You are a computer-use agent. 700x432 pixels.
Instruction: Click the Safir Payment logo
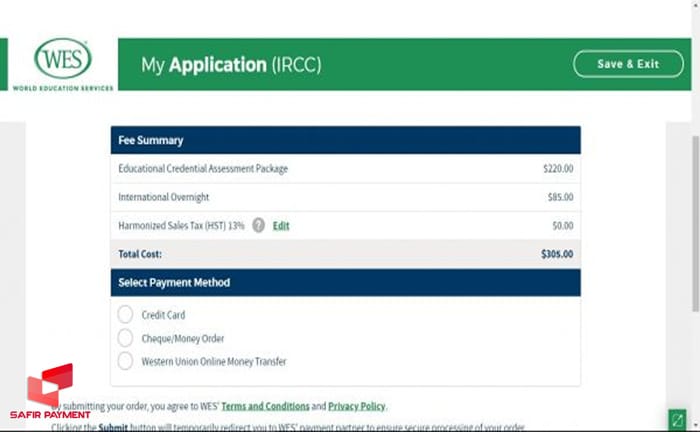point(50,391)
